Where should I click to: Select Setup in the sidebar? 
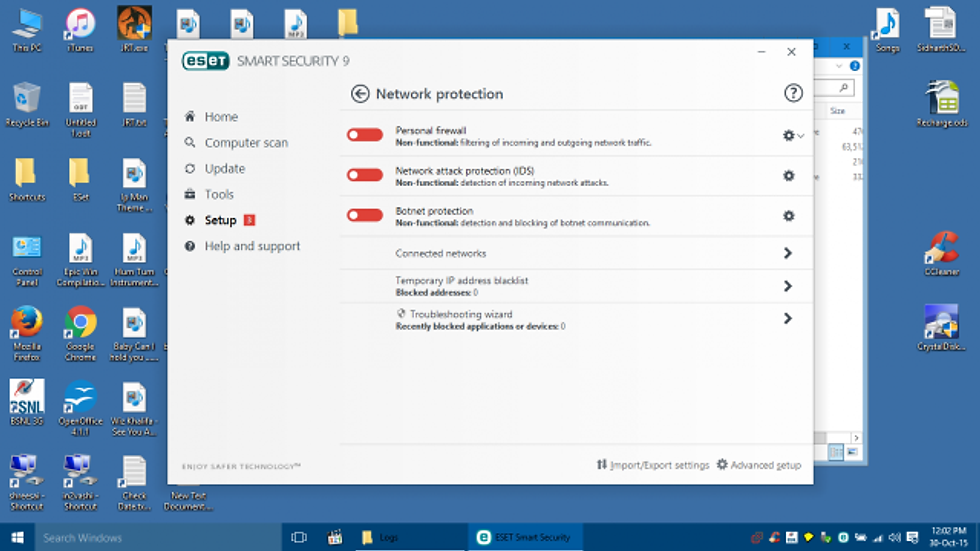click(220, 220)
